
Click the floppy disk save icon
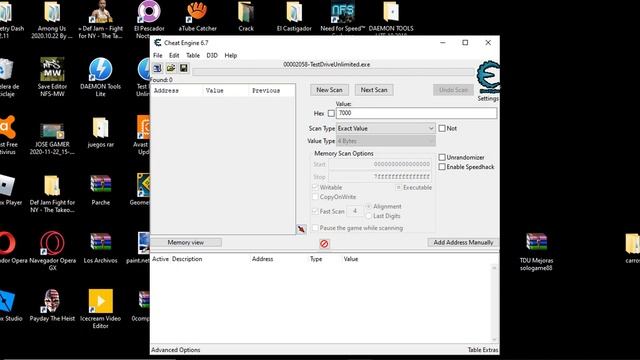pos(184,68)
